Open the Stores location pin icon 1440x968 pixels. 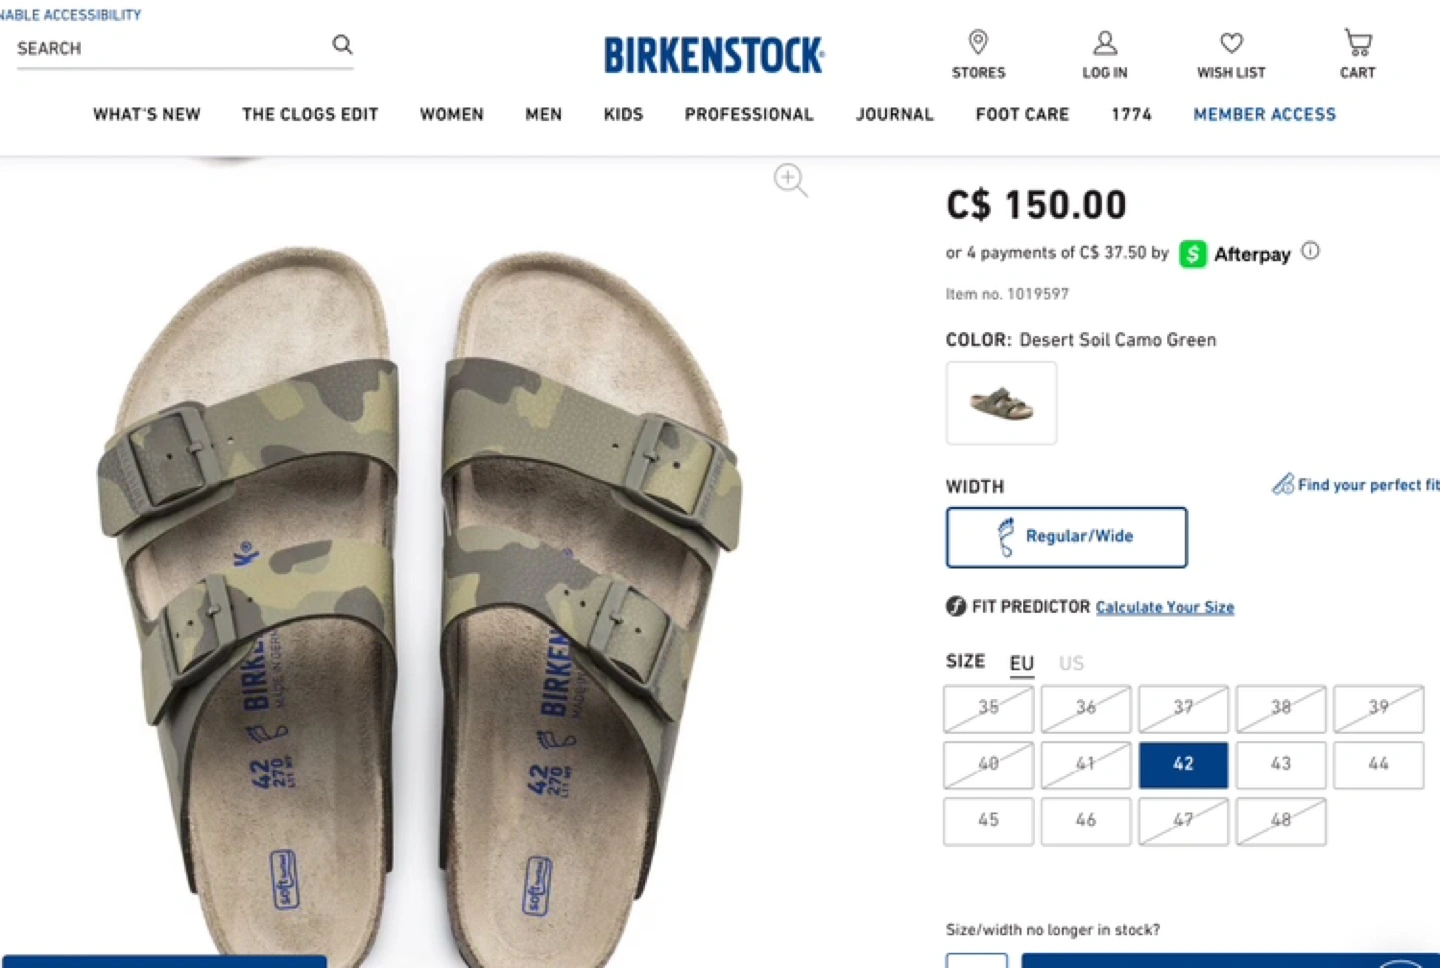(978, 43)
